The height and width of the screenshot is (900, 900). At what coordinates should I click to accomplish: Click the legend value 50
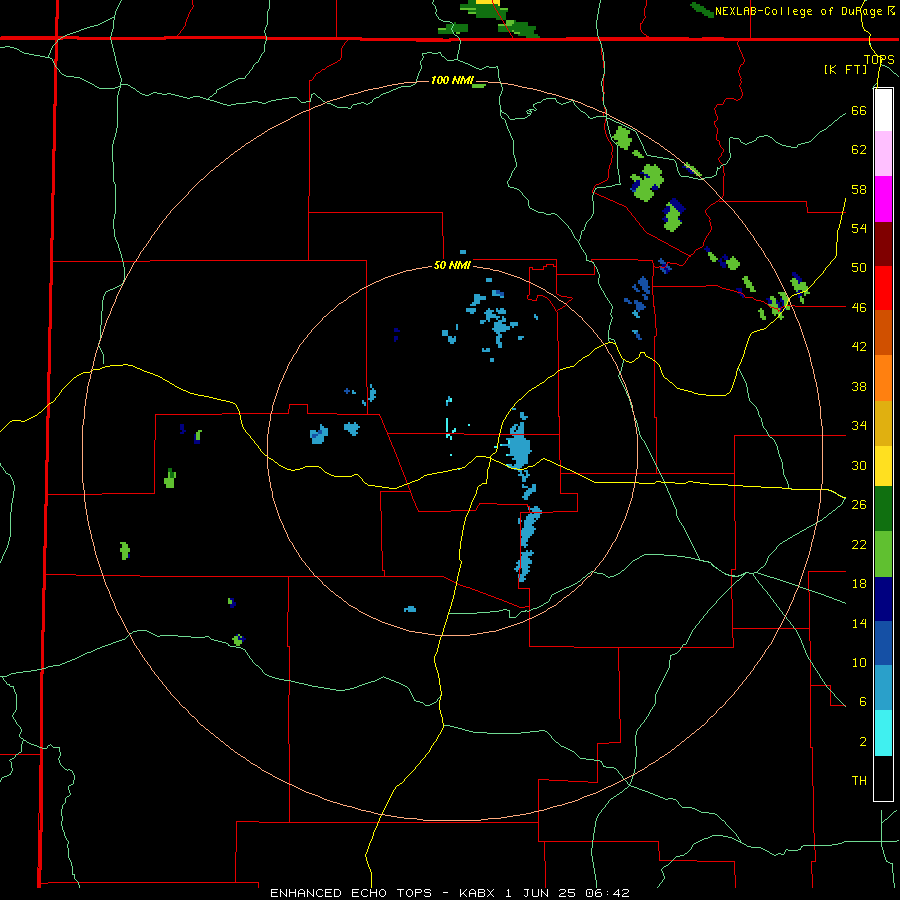coord(859,267)
